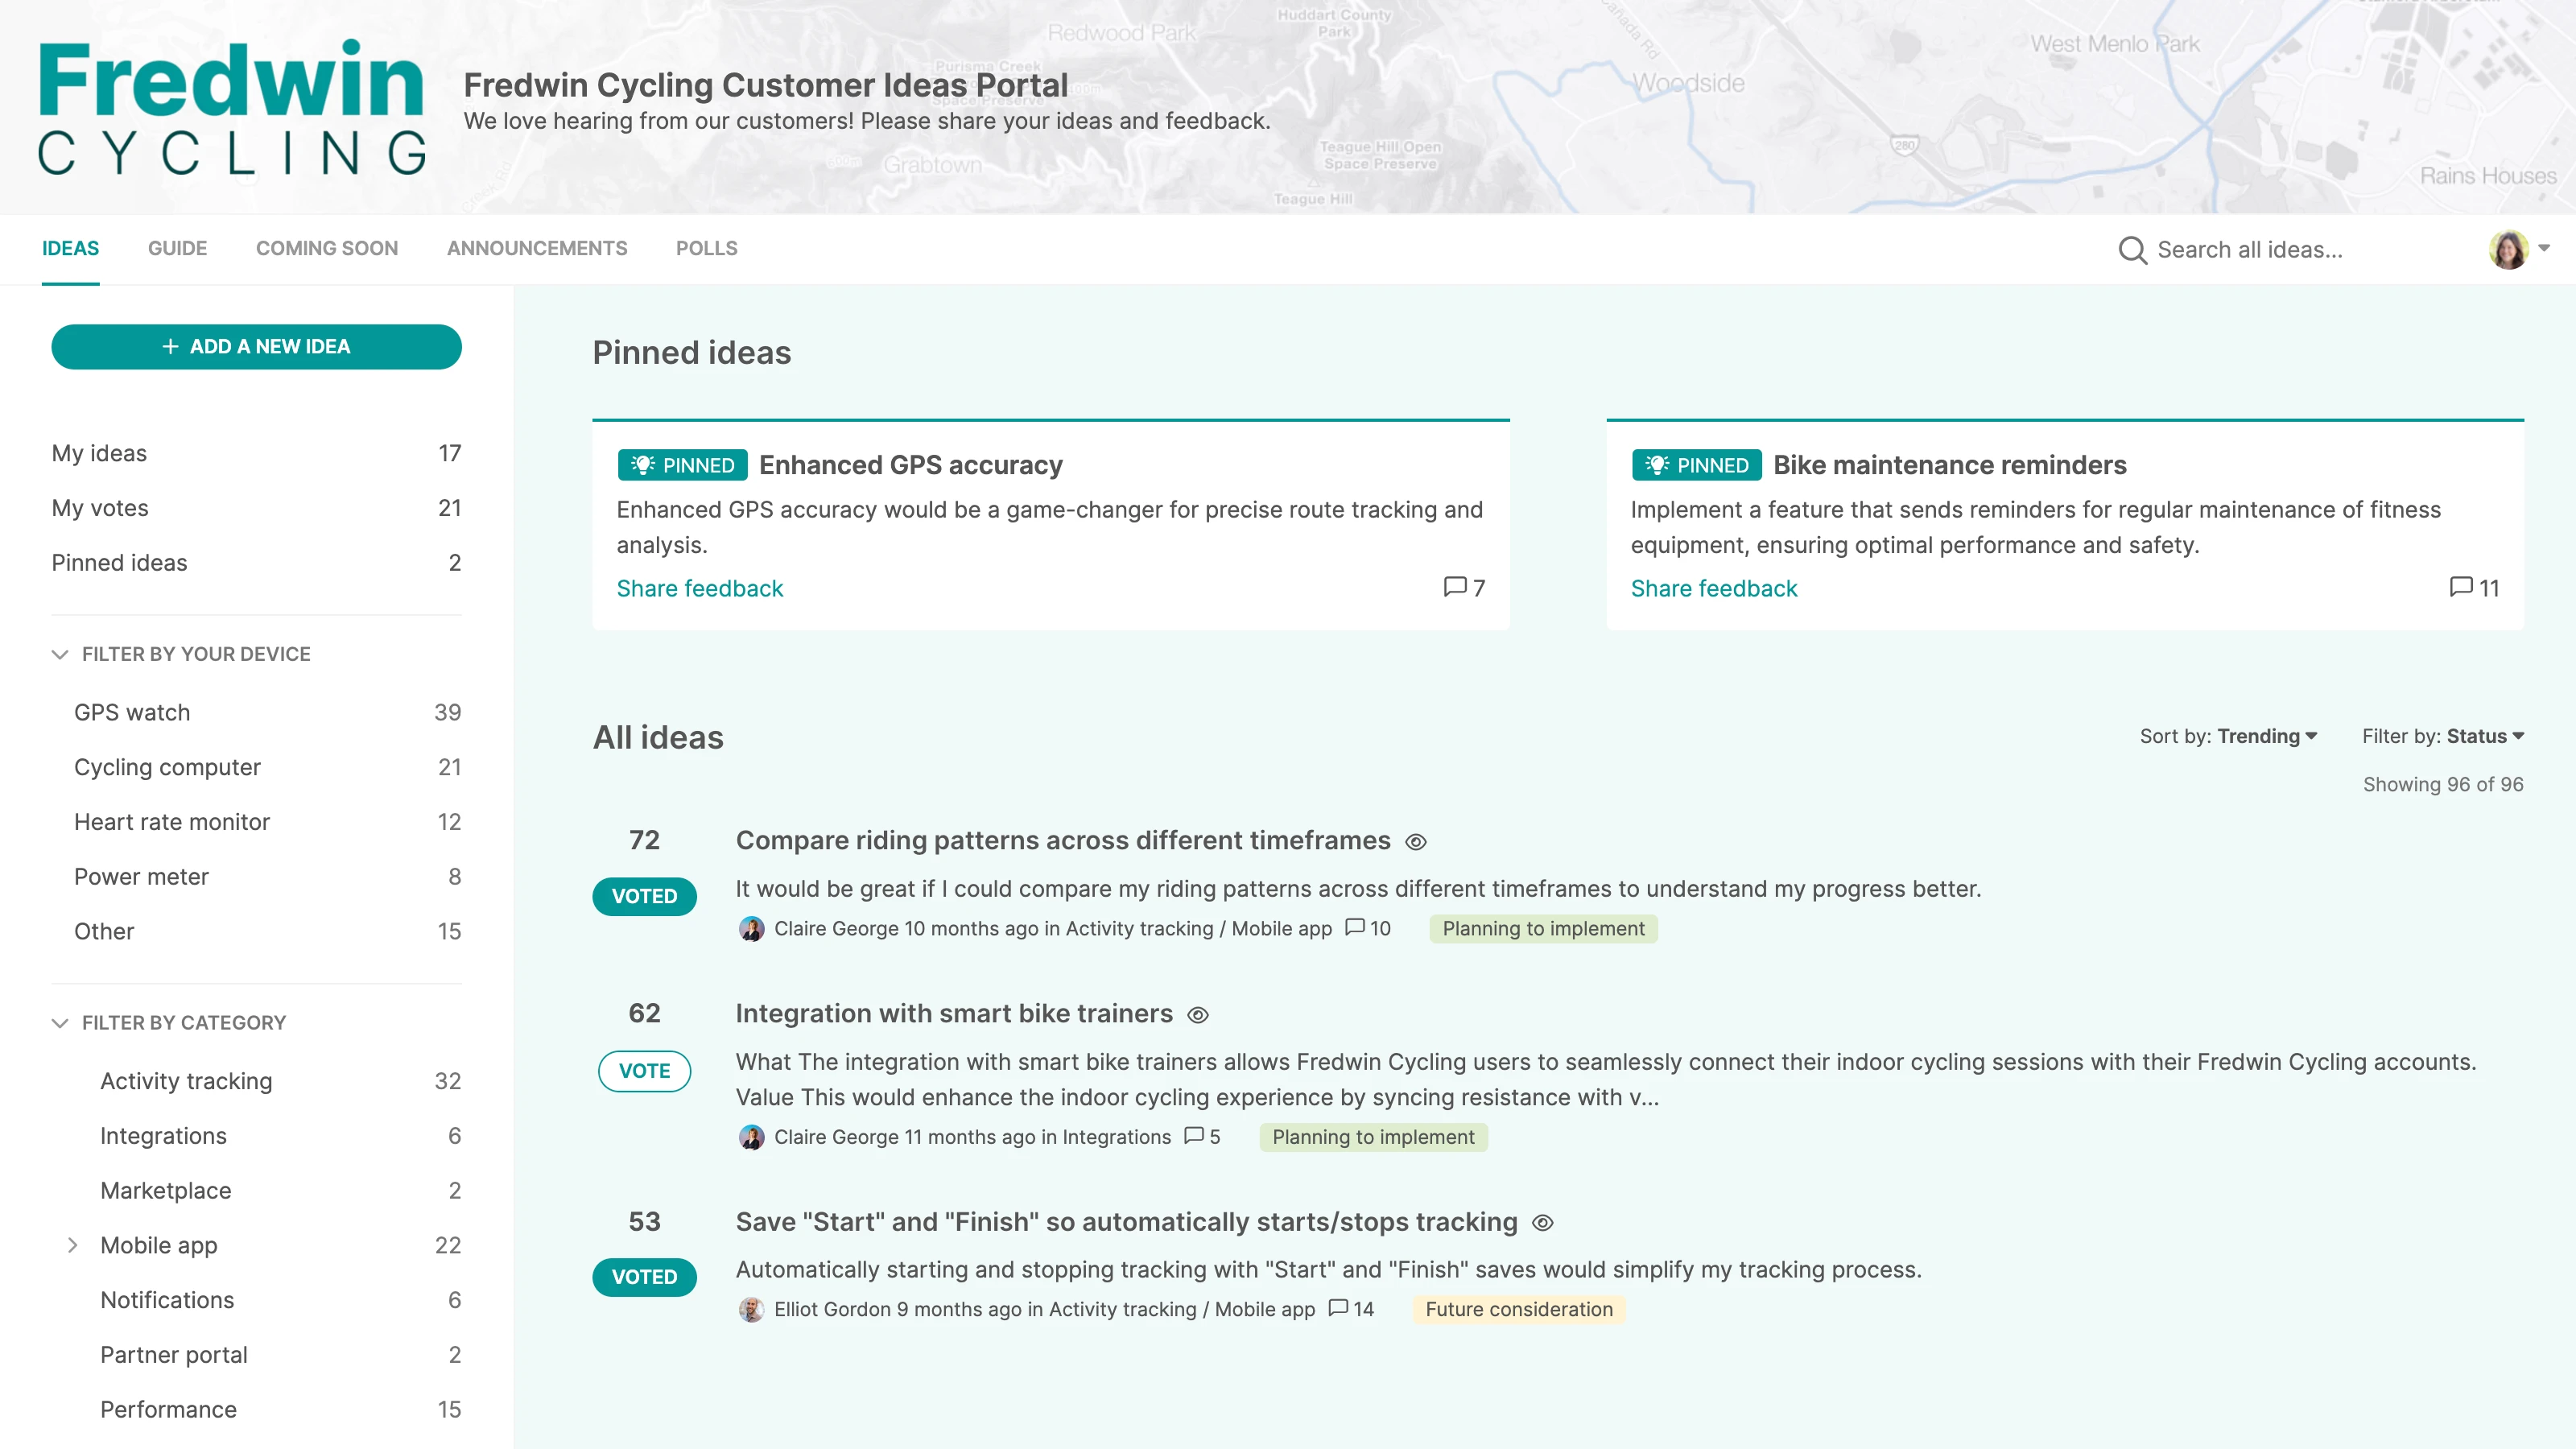Click the lightbulb icon on Enhanced GPS accuracy pin
This screenshot has width=2576, height=1449.
pos(645,464)
